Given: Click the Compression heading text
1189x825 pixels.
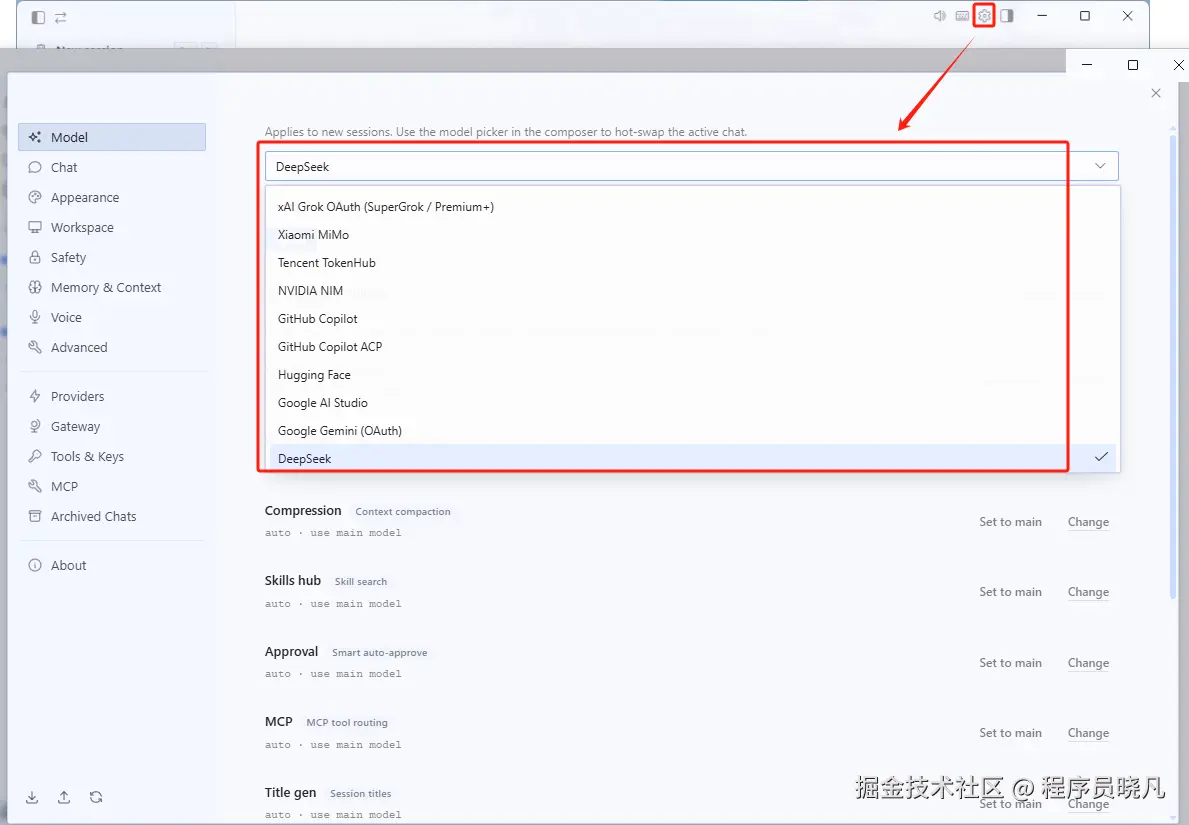Looking at the screenshot, I should (303, 511).
